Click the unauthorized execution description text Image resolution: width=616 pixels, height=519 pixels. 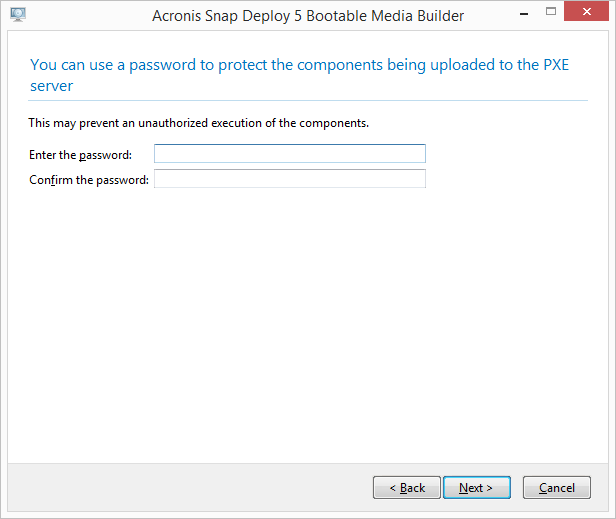[198, 123]
